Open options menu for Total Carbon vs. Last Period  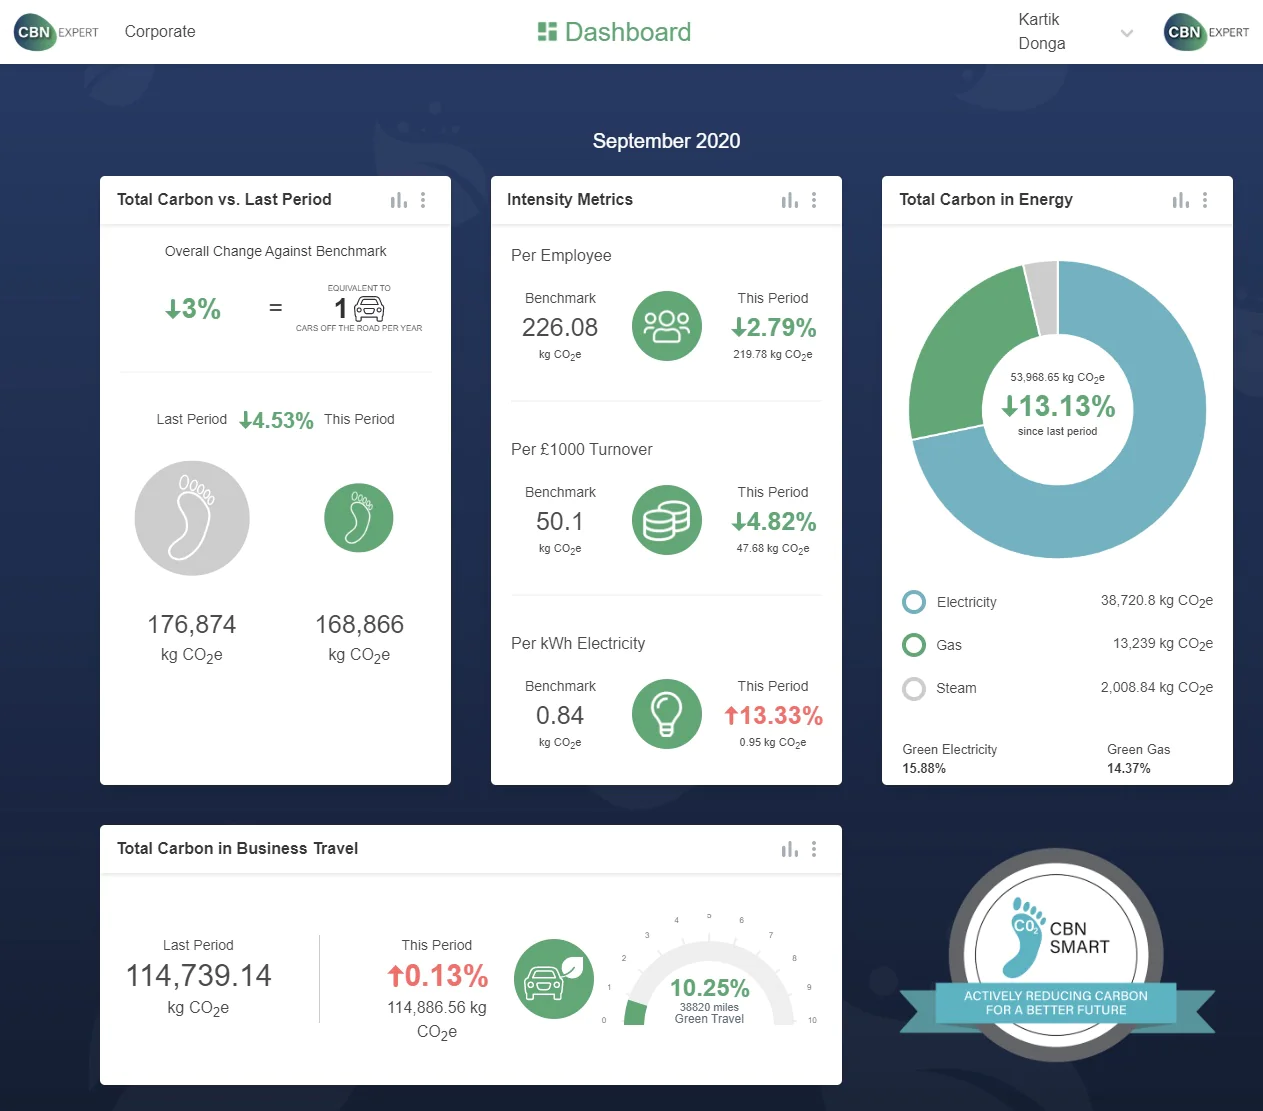tap(423, 200)
